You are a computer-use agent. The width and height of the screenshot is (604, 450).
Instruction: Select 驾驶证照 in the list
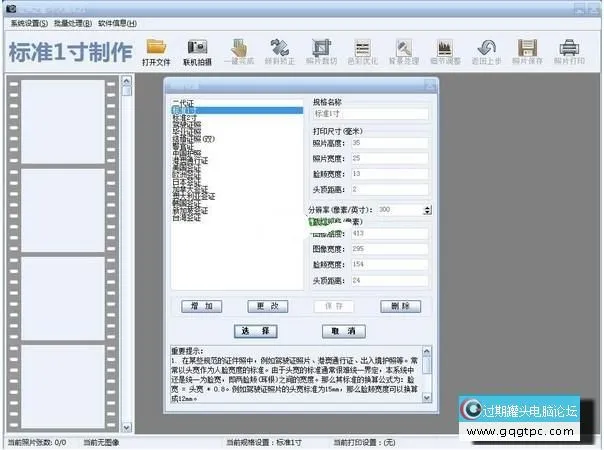237,124
